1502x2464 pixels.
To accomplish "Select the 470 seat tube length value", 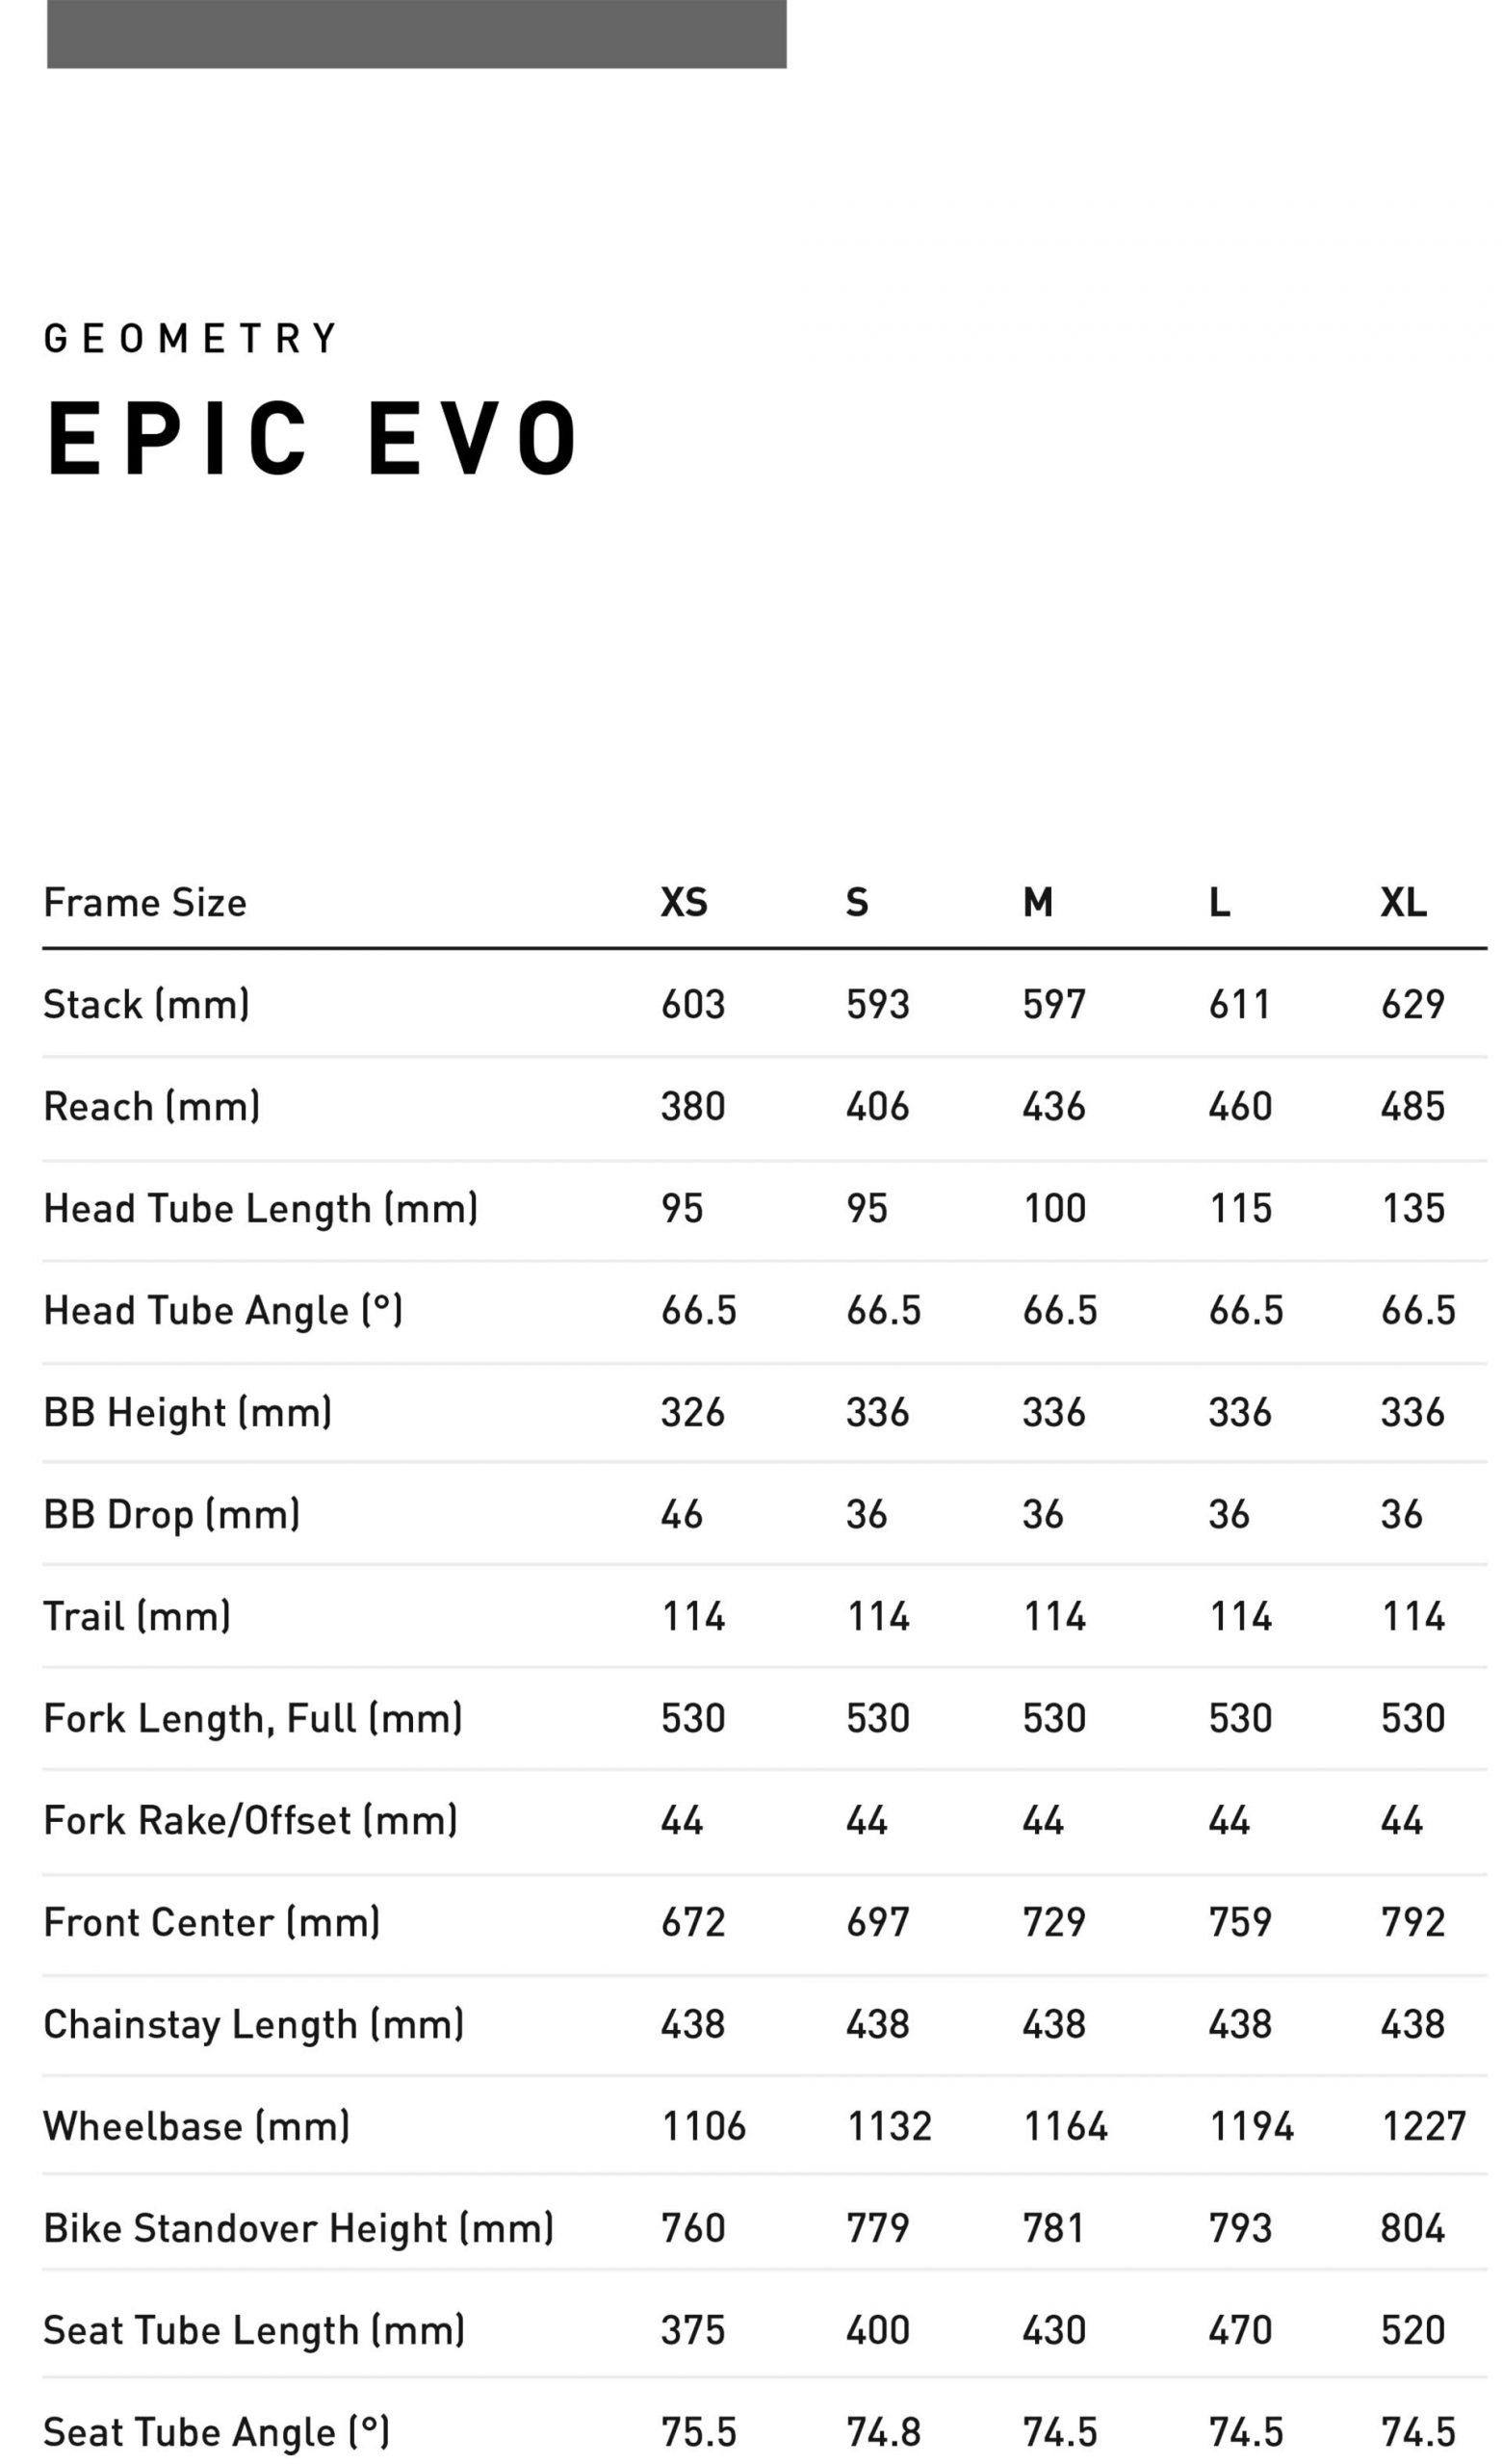I will (1239, 2331).
